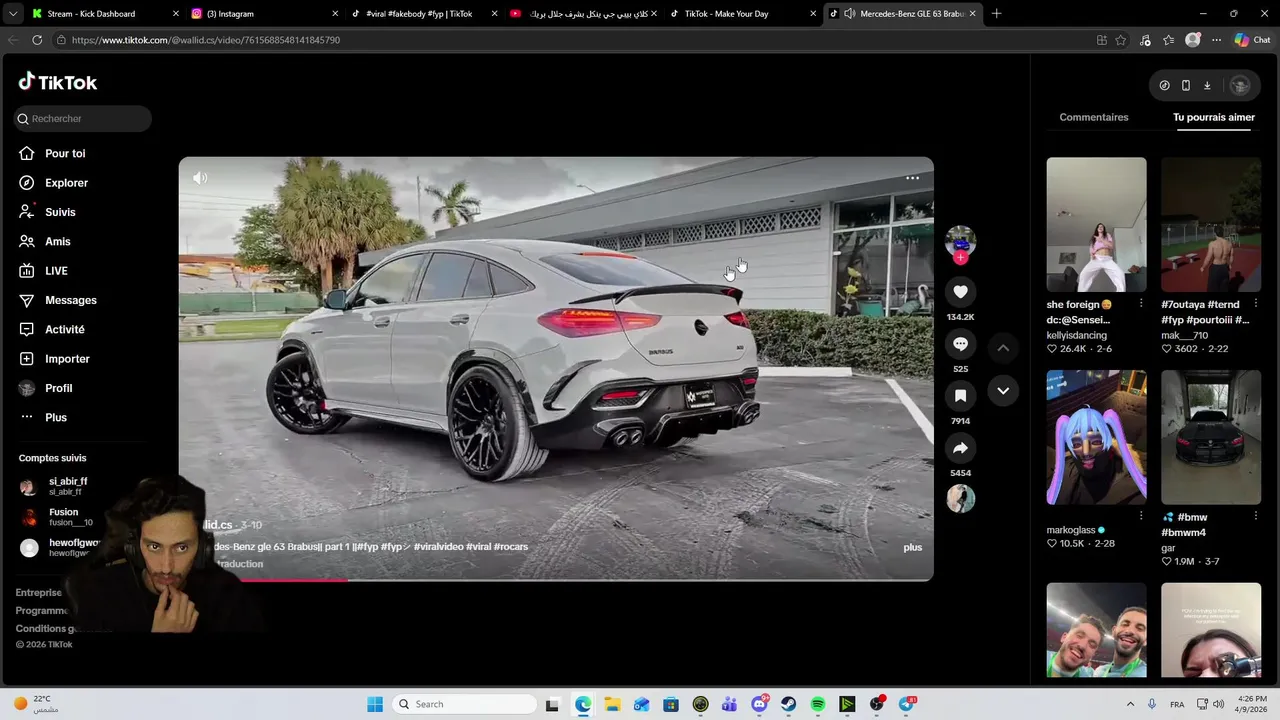Open #bmw #bmwm4 recommended video thumbnail

point(1211,437)
